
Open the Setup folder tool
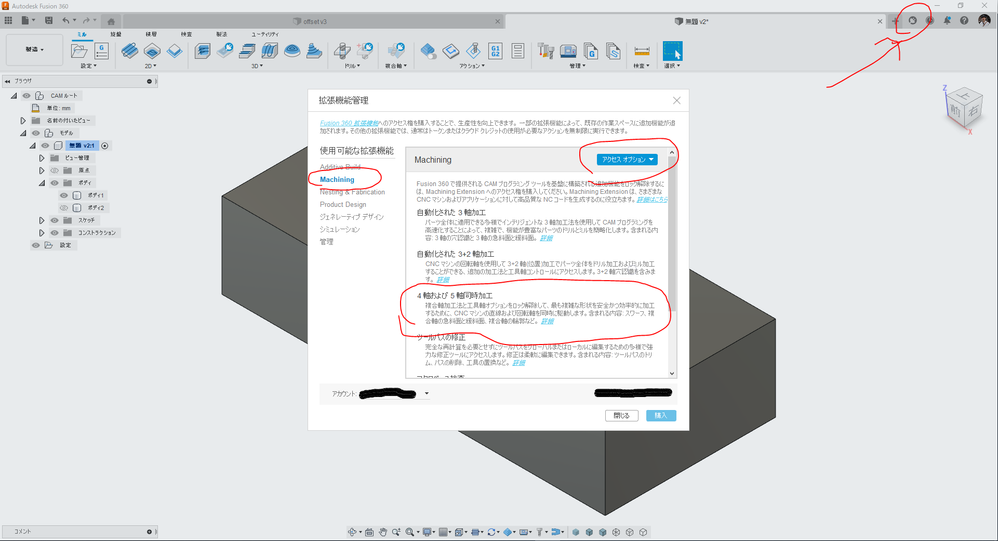(80, 51)
